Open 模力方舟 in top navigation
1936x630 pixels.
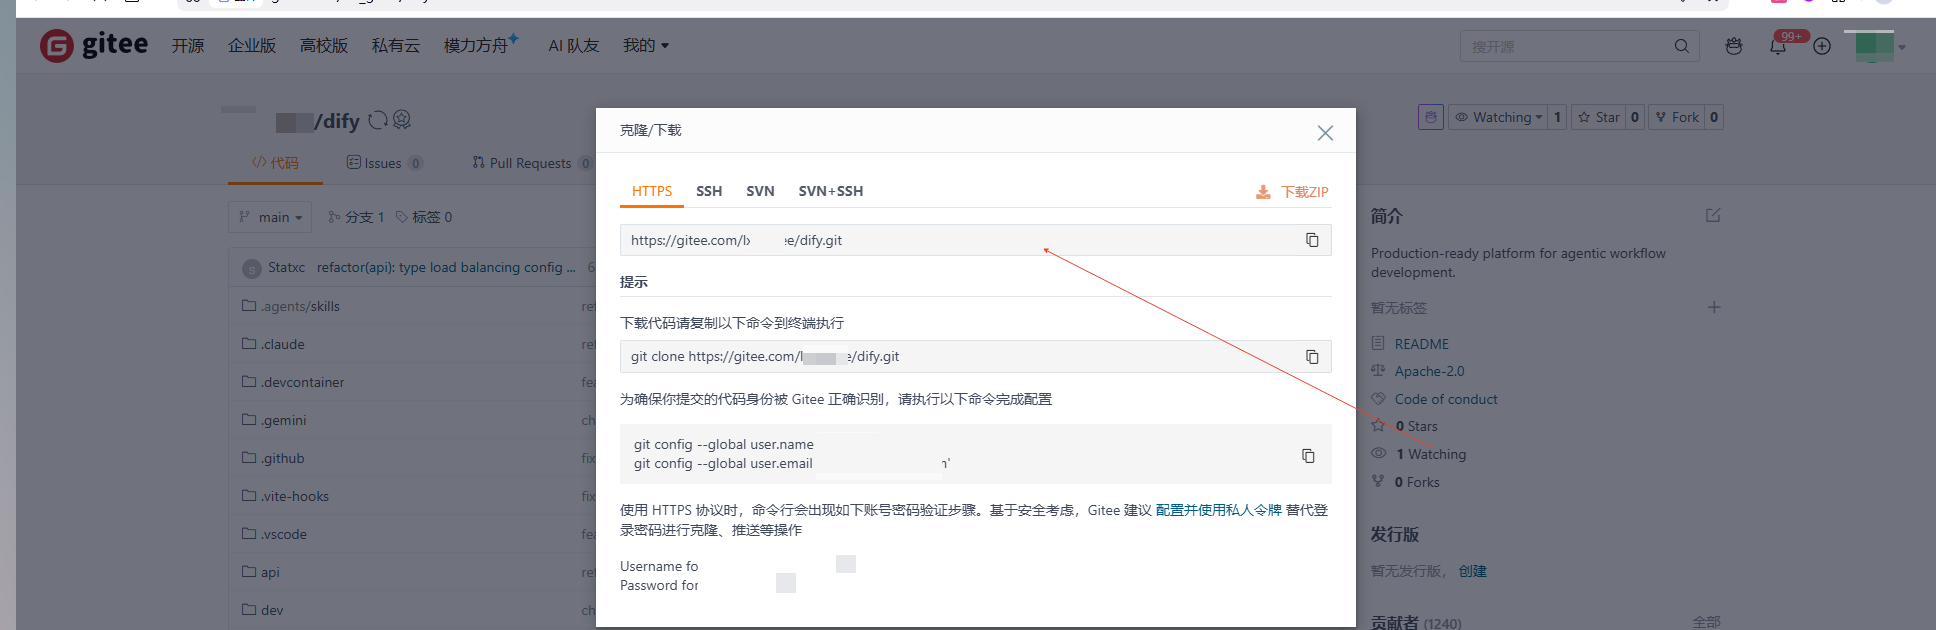point(480,45)
